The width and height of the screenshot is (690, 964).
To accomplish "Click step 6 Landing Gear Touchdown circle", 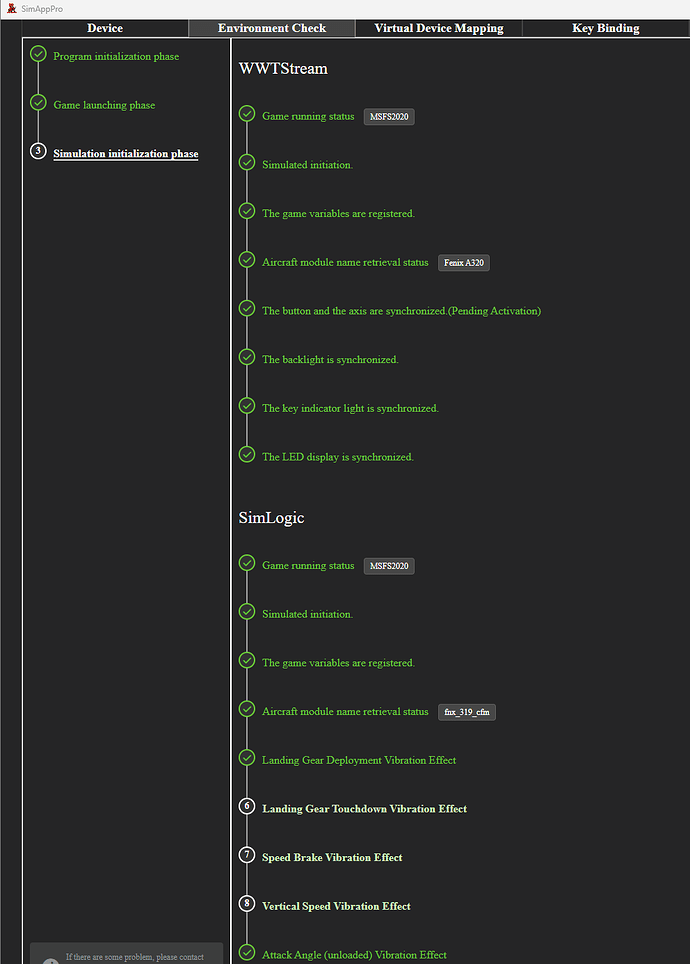I will (247, 806).
